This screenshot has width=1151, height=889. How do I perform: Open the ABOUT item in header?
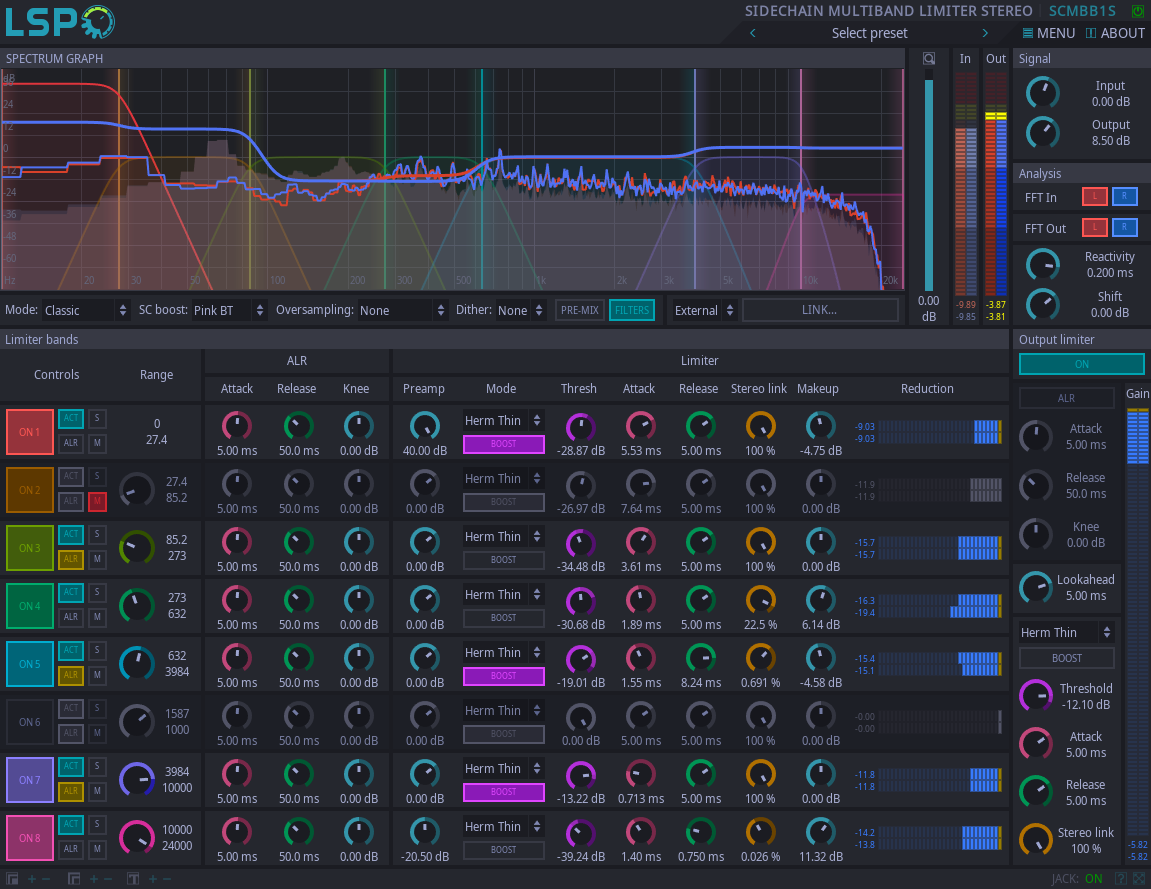[x=1115, y=33]
